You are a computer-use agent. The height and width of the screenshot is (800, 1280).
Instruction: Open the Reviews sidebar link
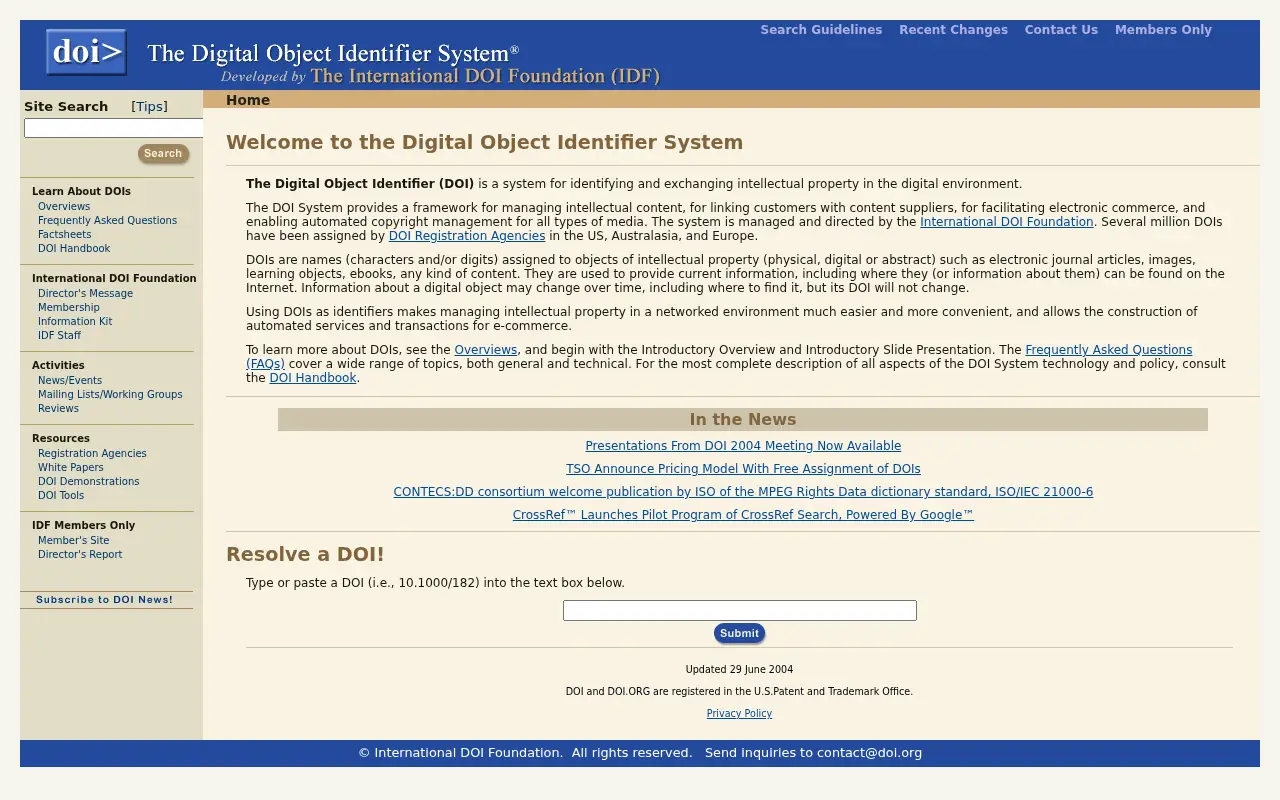[x=58, y=409]
